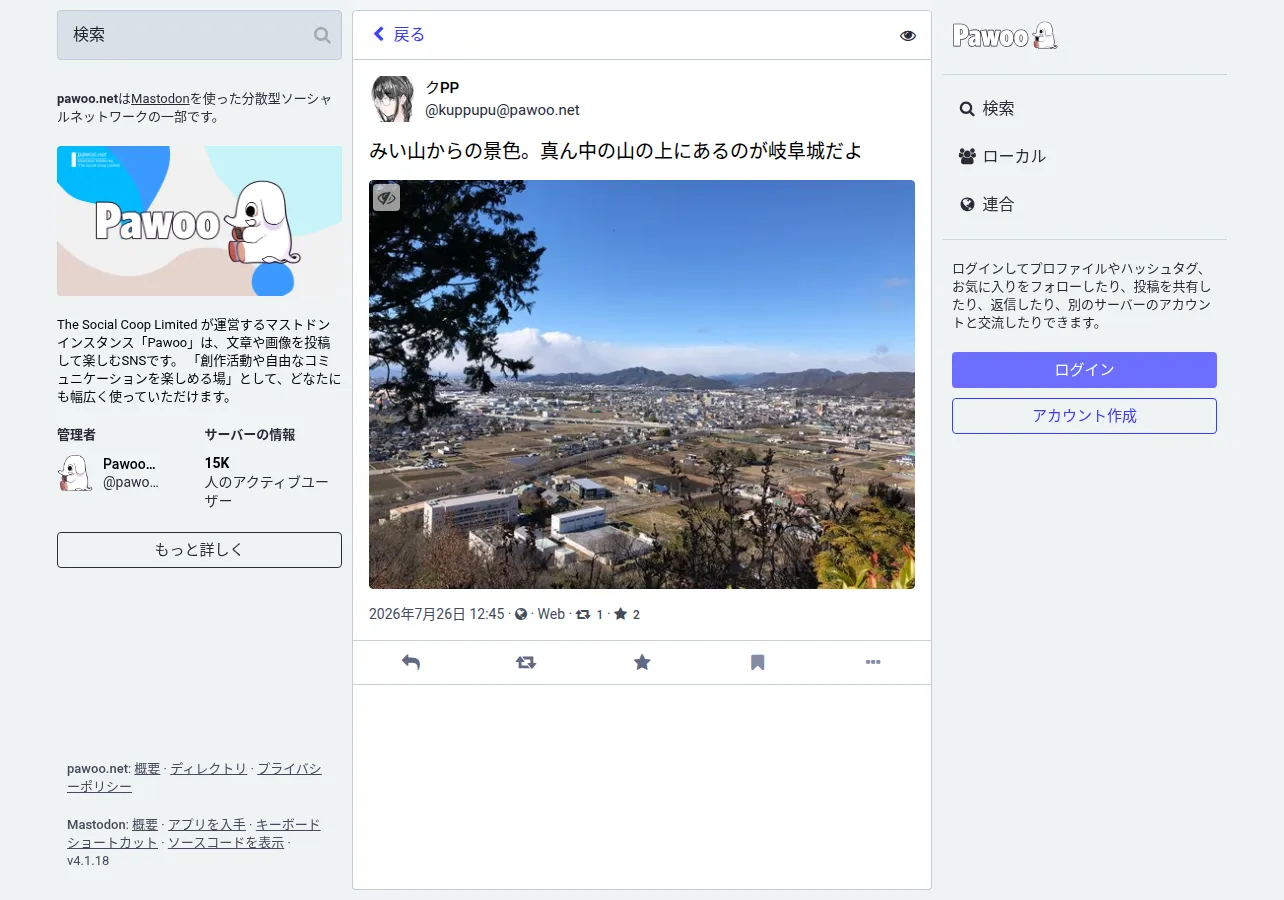Image resolution: width=1284 pixels, height=900 pixels.
Task: Click the クPP user avatar
Action: (392, 99)
